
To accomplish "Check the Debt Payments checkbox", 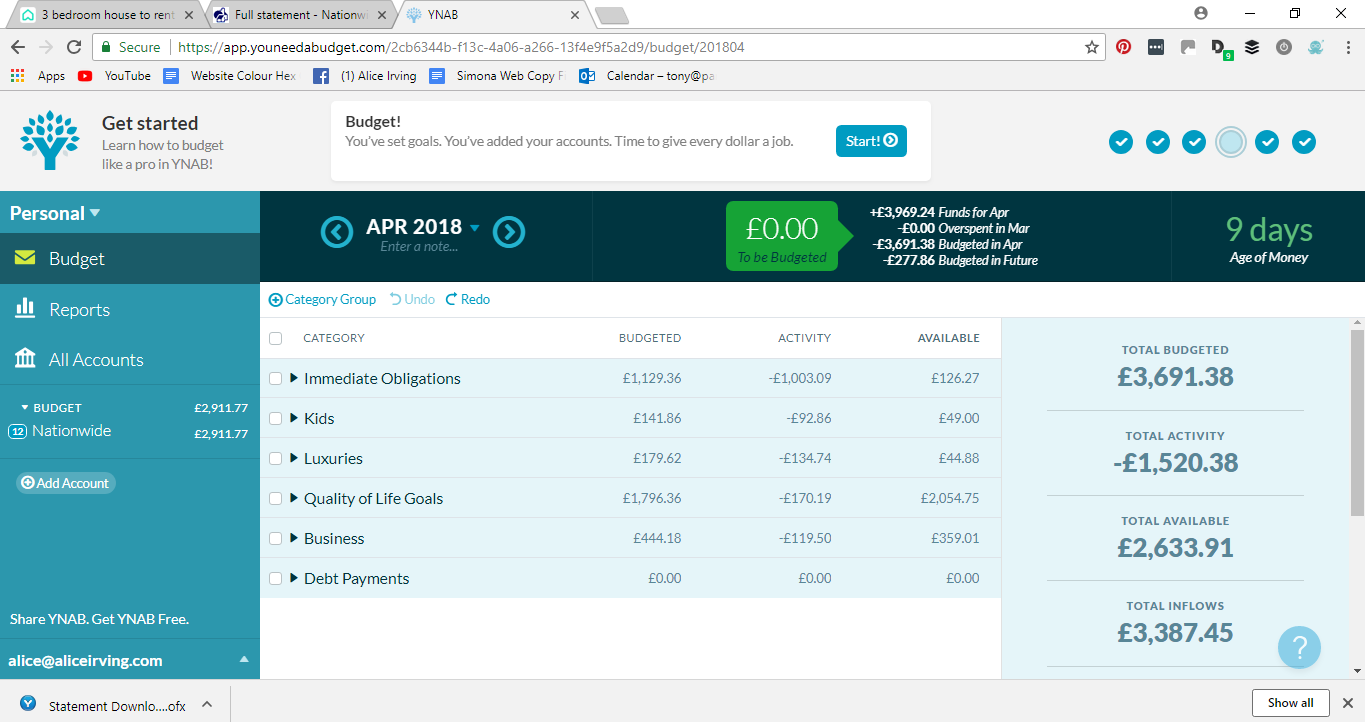I will 276,579.
